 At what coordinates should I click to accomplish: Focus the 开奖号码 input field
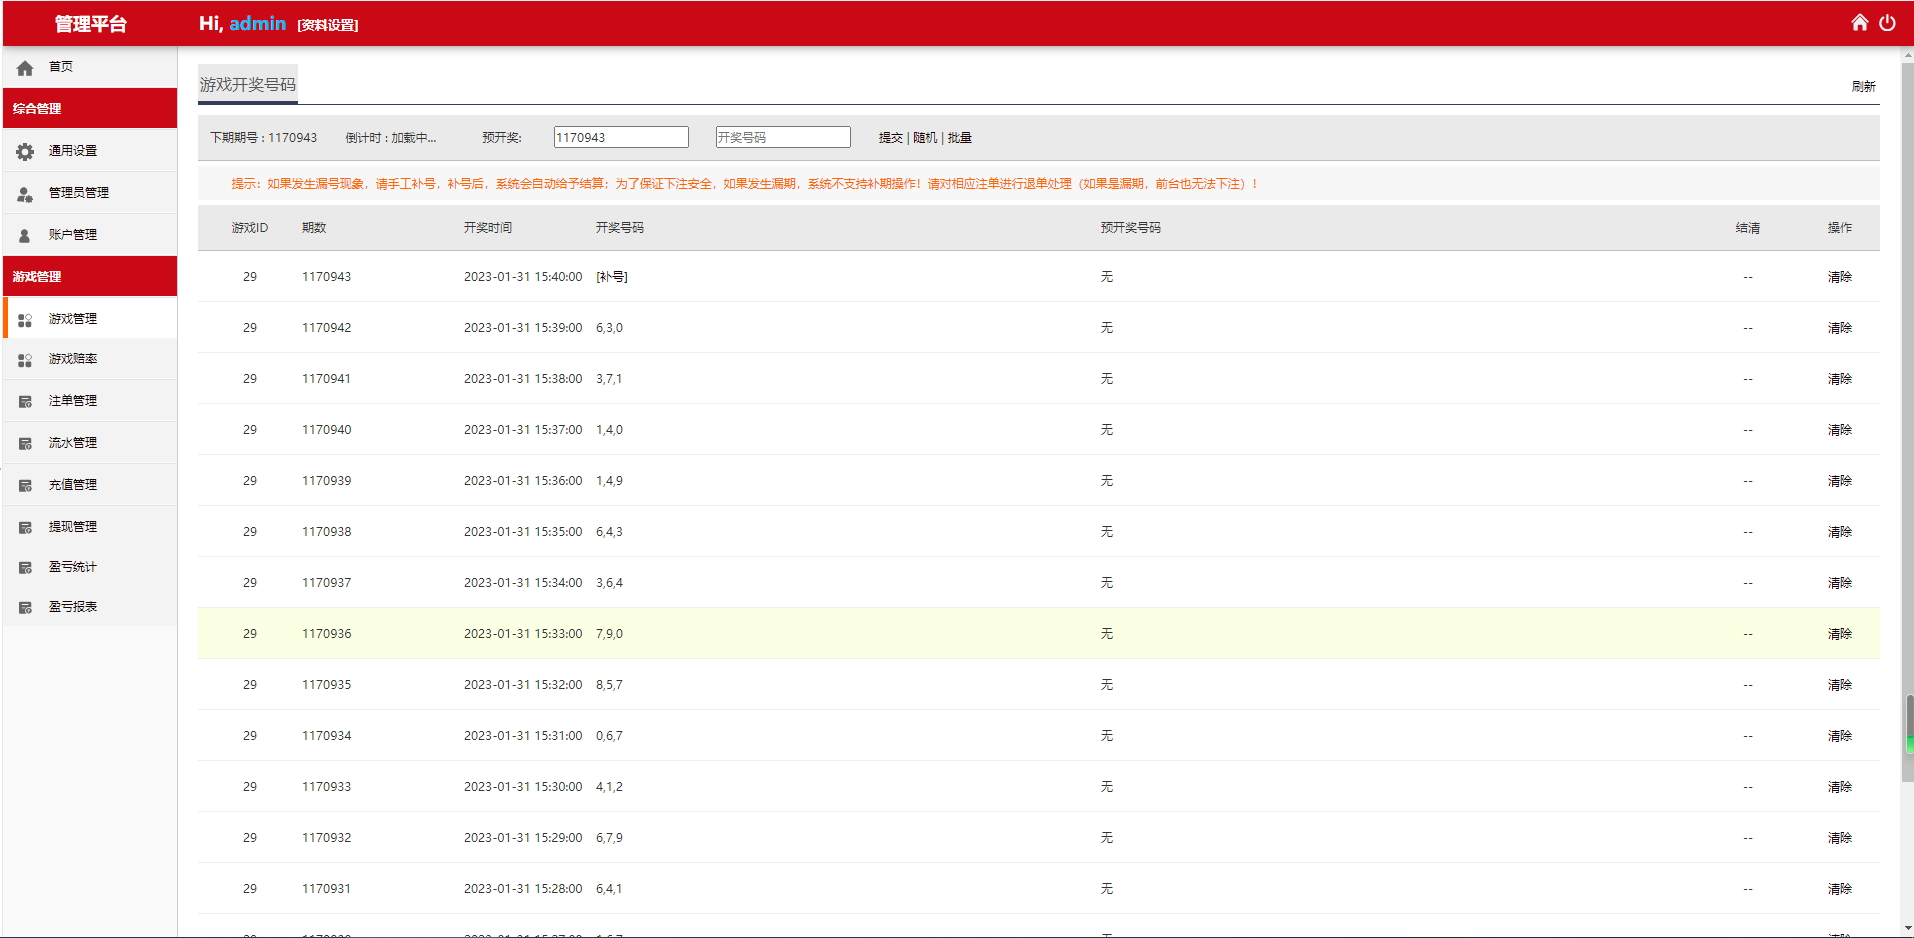pos(783,137)
